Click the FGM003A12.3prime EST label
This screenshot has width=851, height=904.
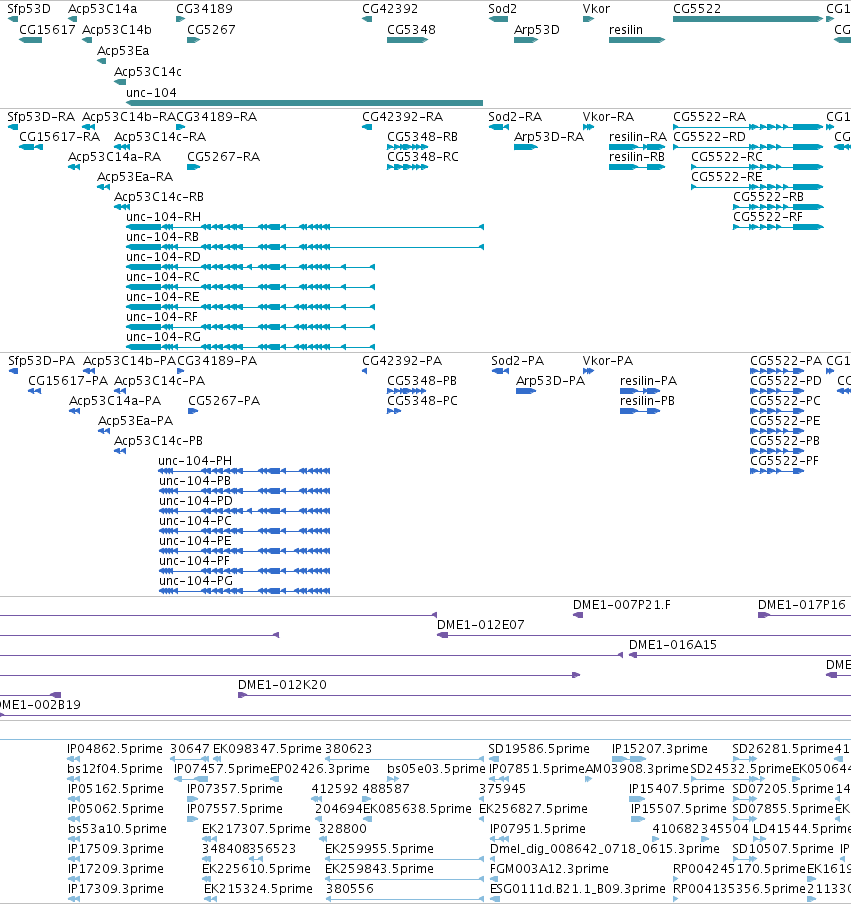click(549, 868)
